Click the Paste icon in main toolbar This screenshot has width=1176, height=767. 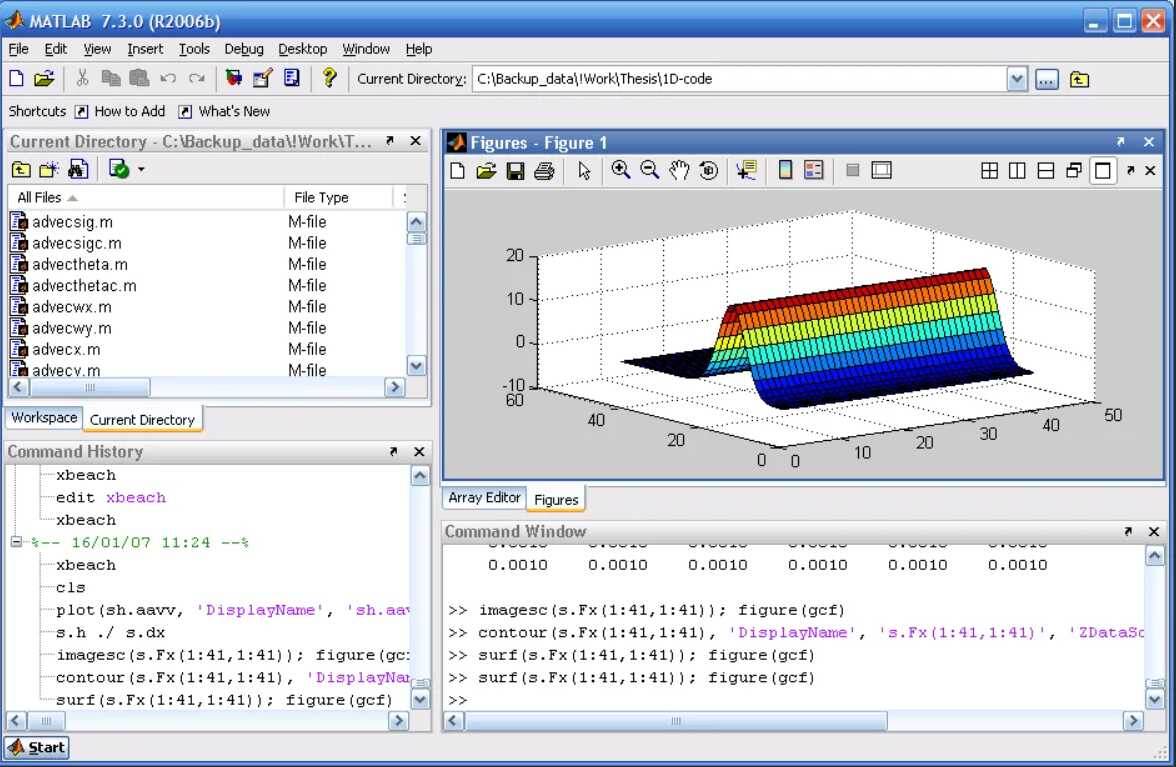[139, 78]
